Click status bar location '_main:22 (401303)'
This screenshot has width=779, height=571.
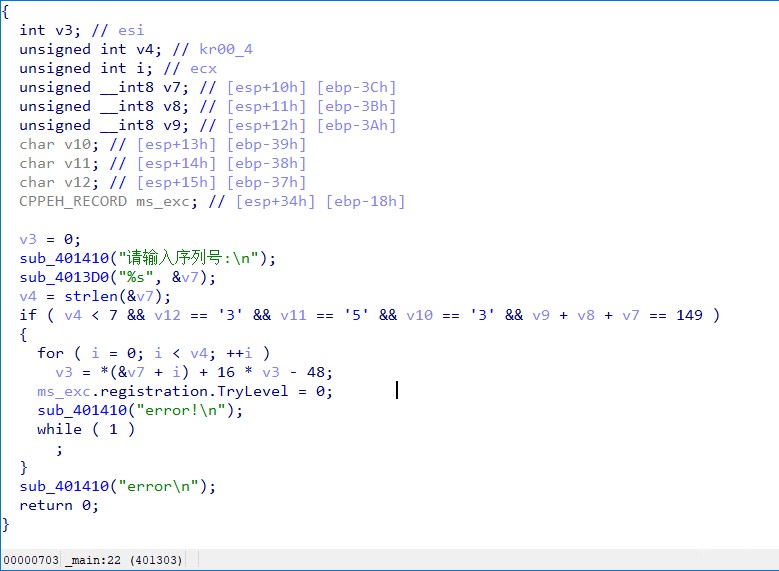(x=124, y=560)
